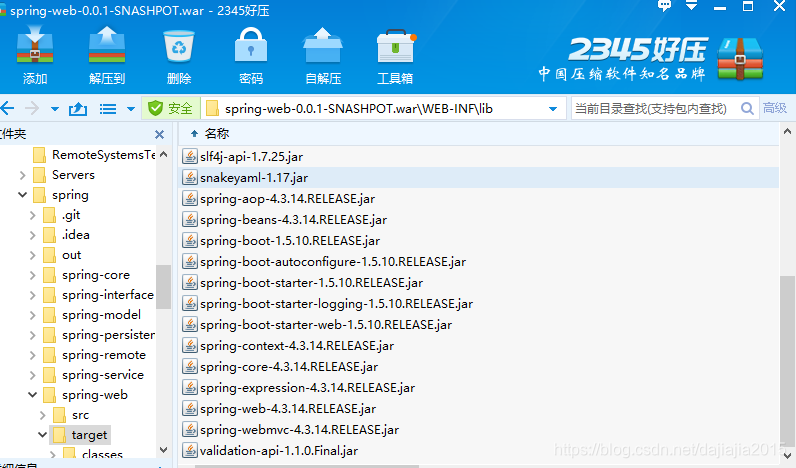
Task: Go forward with the right arrow
Action: [32, 108]
